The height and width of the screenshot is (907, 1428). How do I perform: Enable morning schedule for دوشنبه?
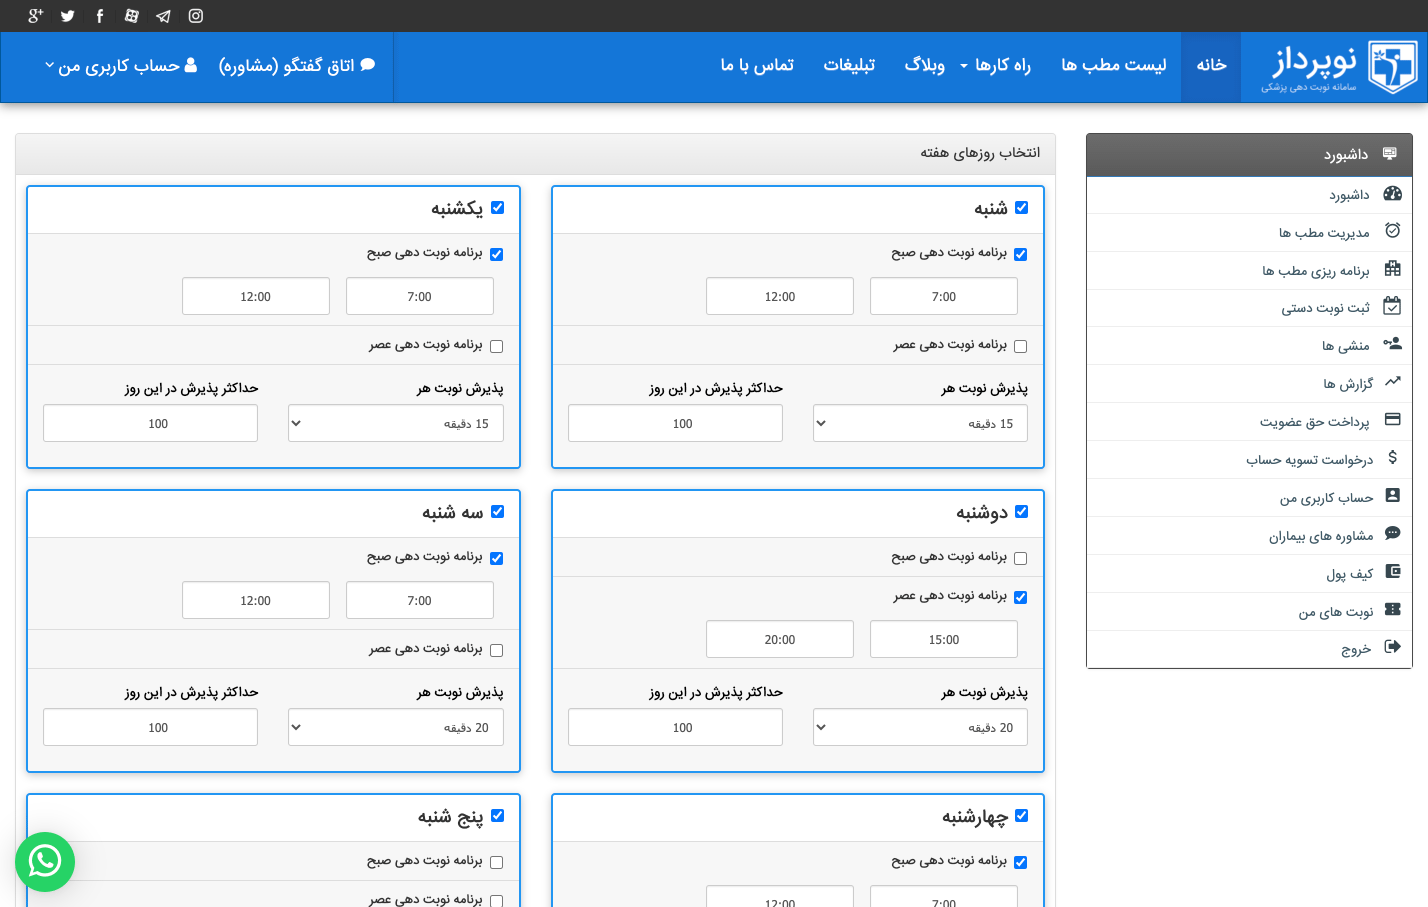click(x=1020, y=558)
